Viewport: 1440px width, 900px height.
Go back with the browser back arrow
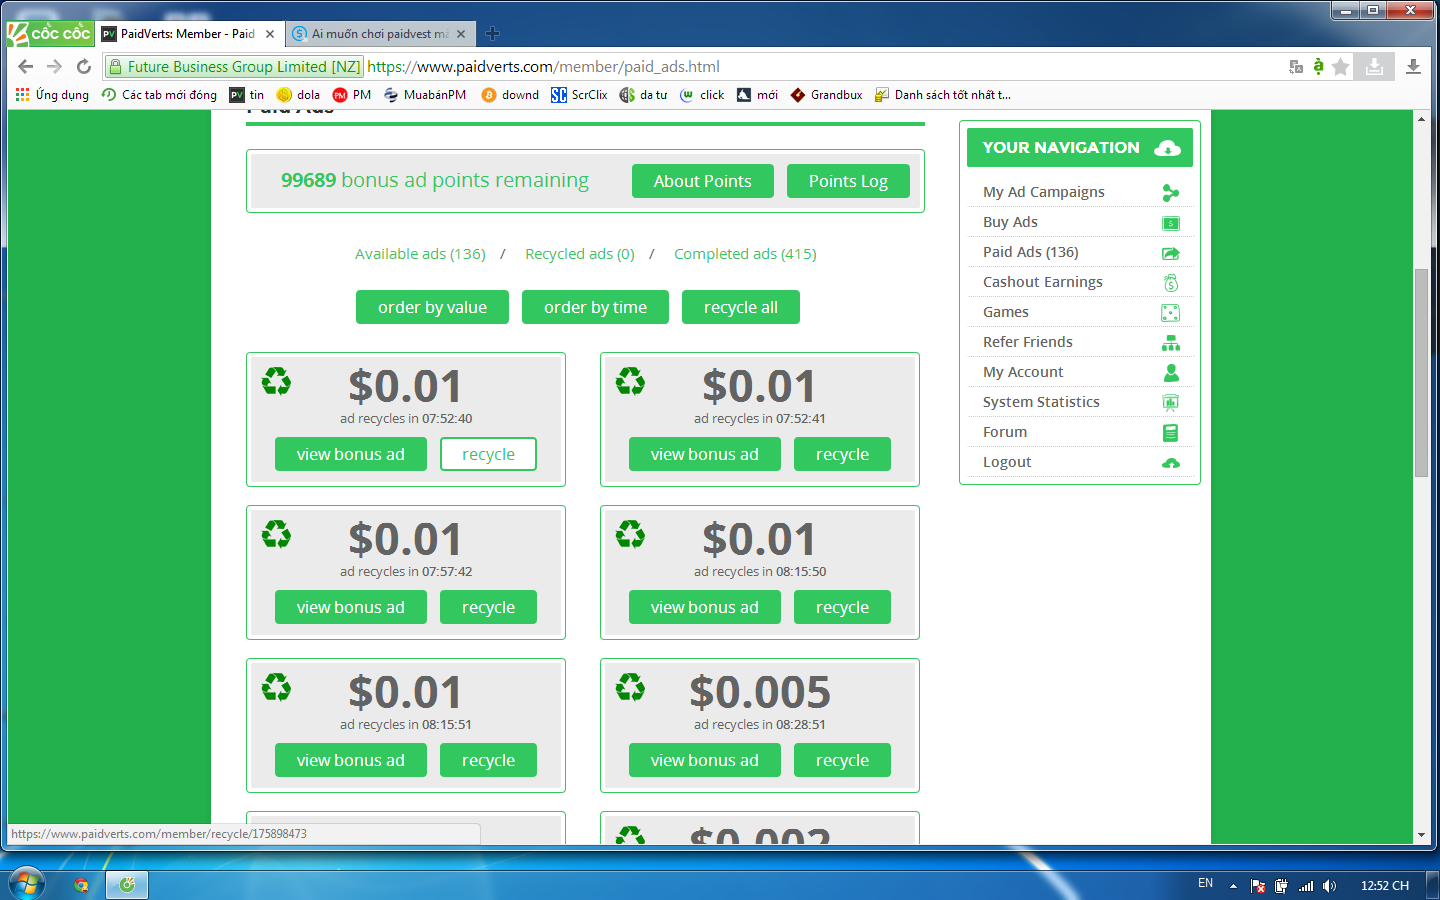point(26,66)
